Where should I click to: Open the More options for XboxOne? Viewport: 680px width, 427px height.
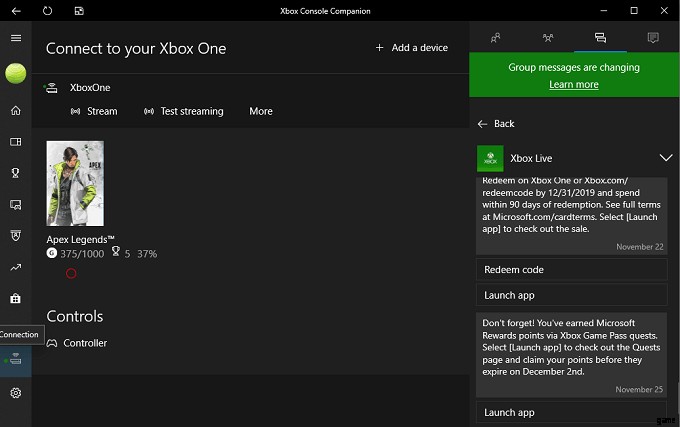[260, 111]
